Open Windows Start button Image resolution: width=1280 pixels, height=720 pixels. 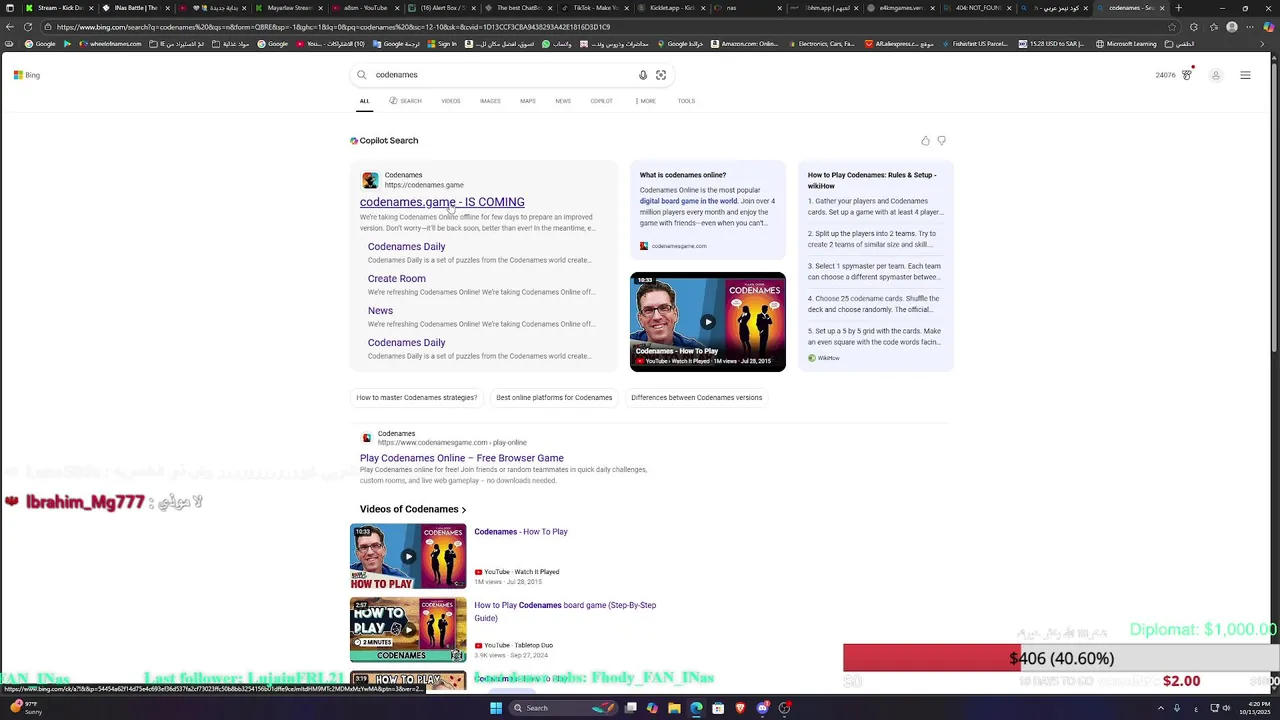495,708
